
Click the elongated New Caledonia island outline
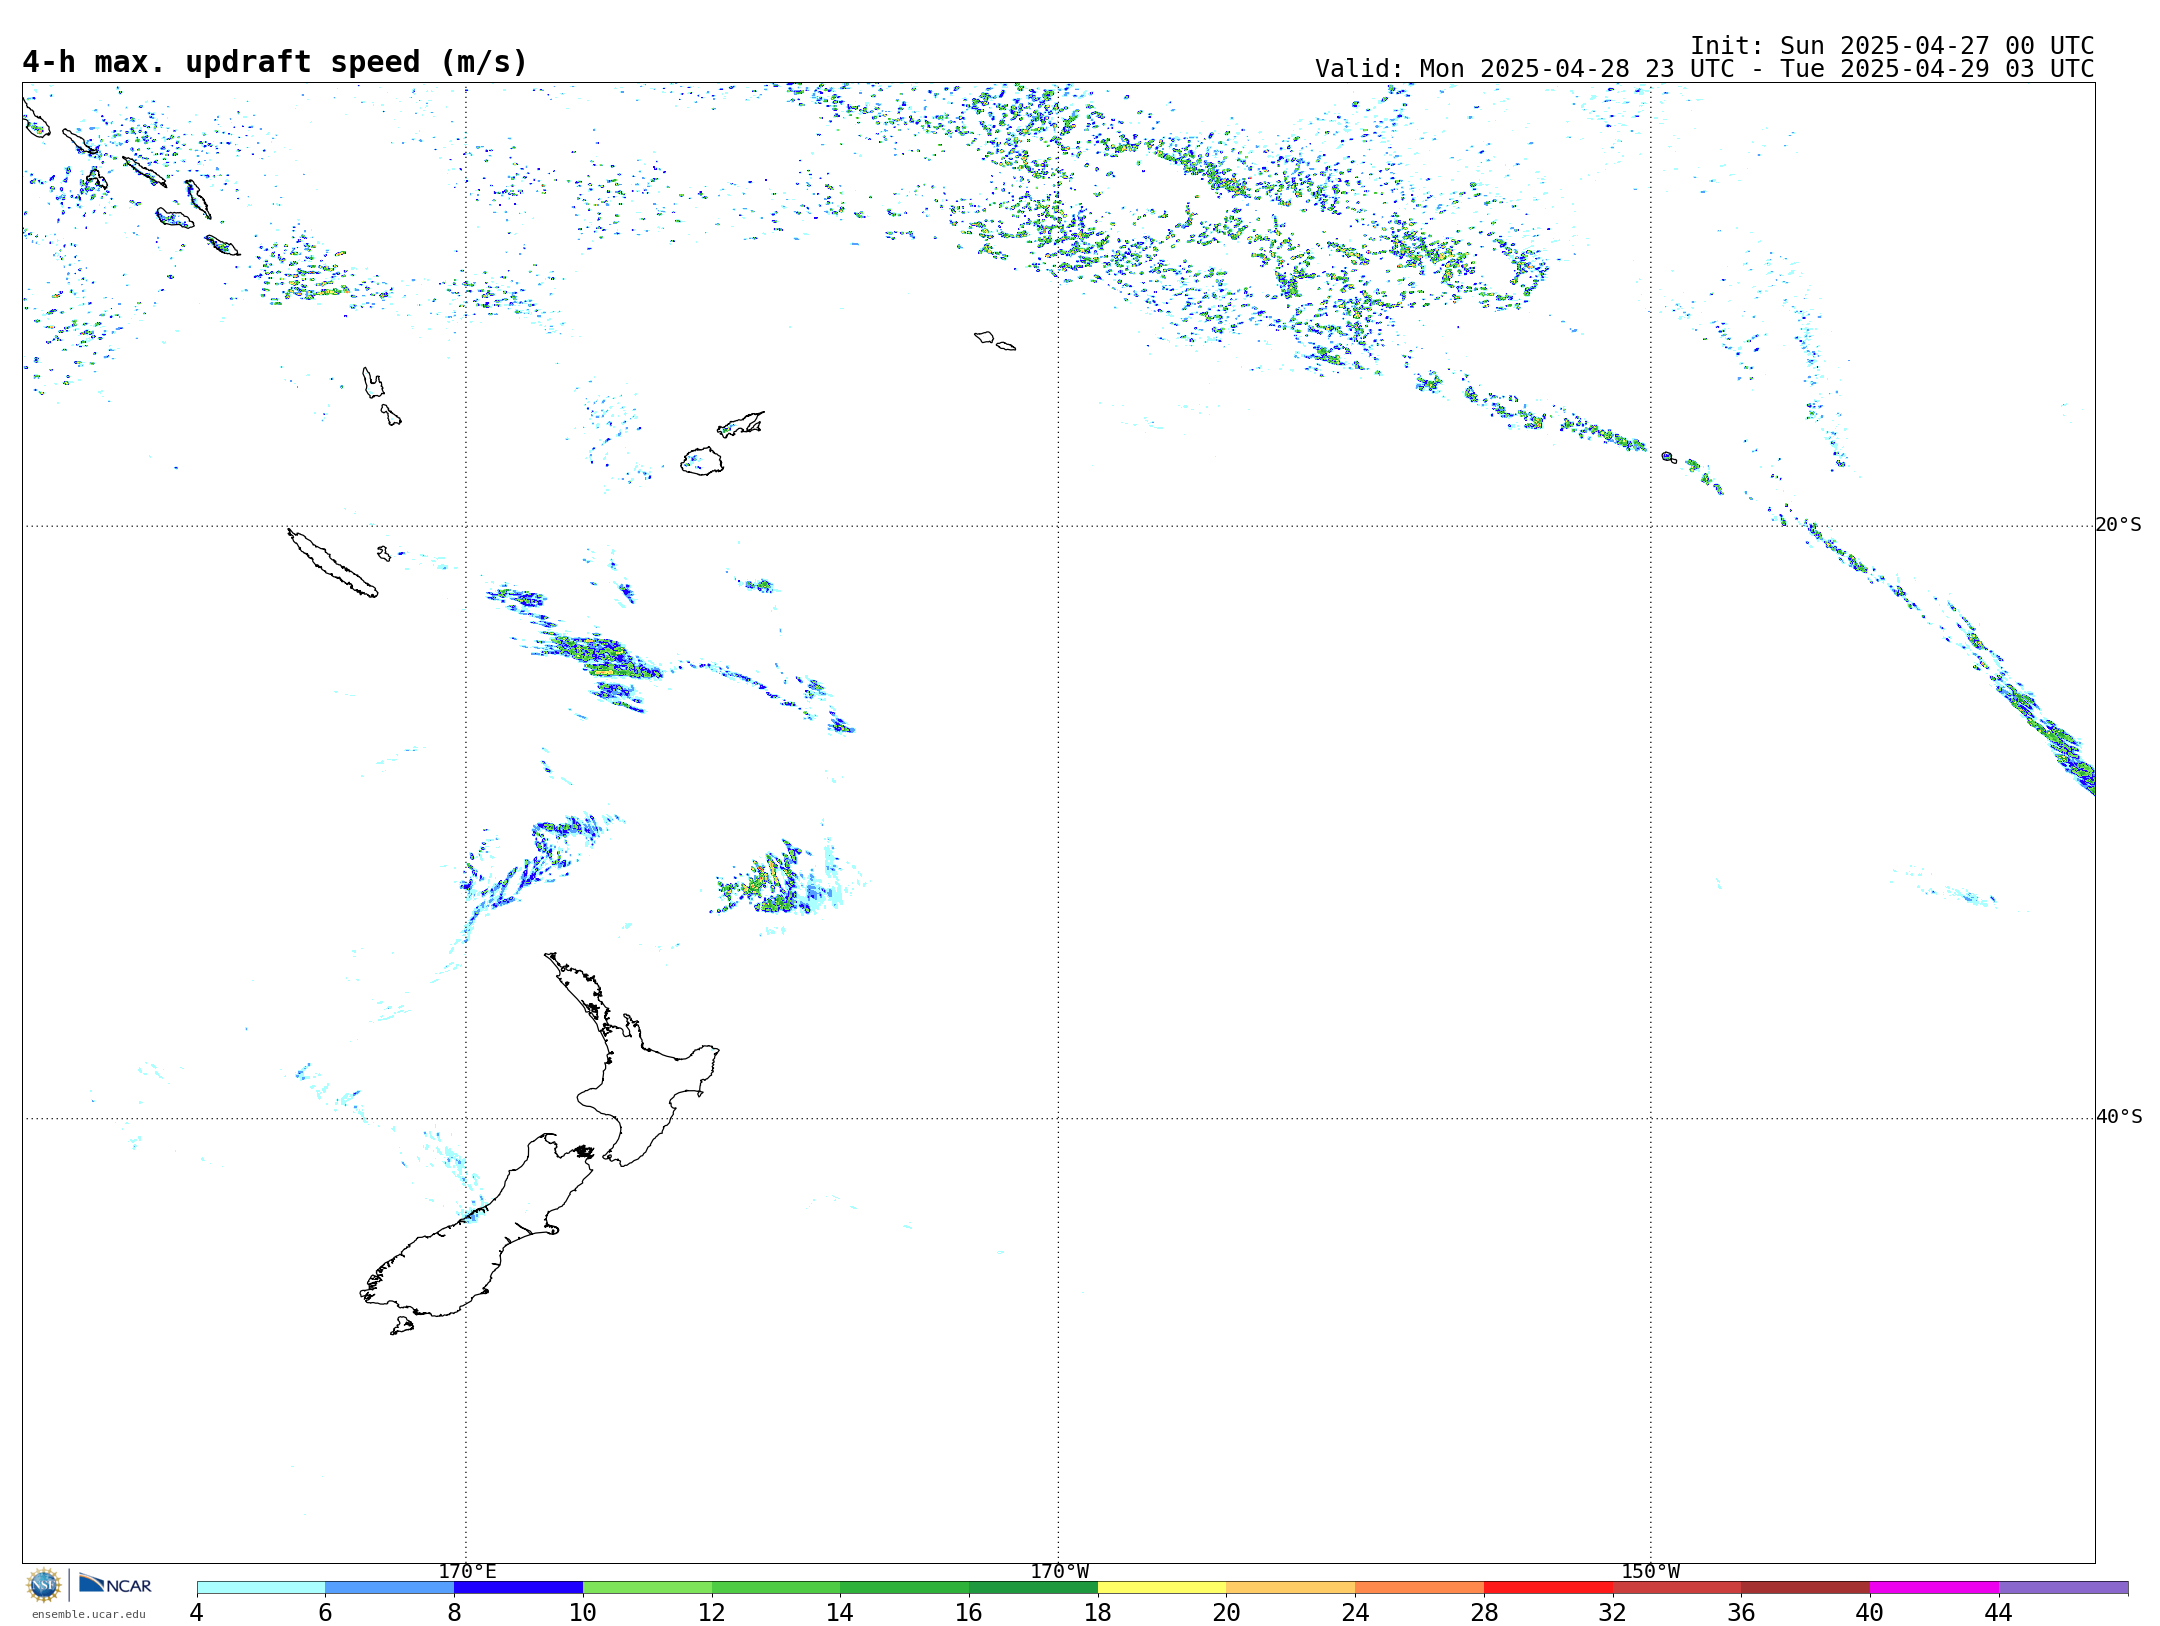pos(333,563)
